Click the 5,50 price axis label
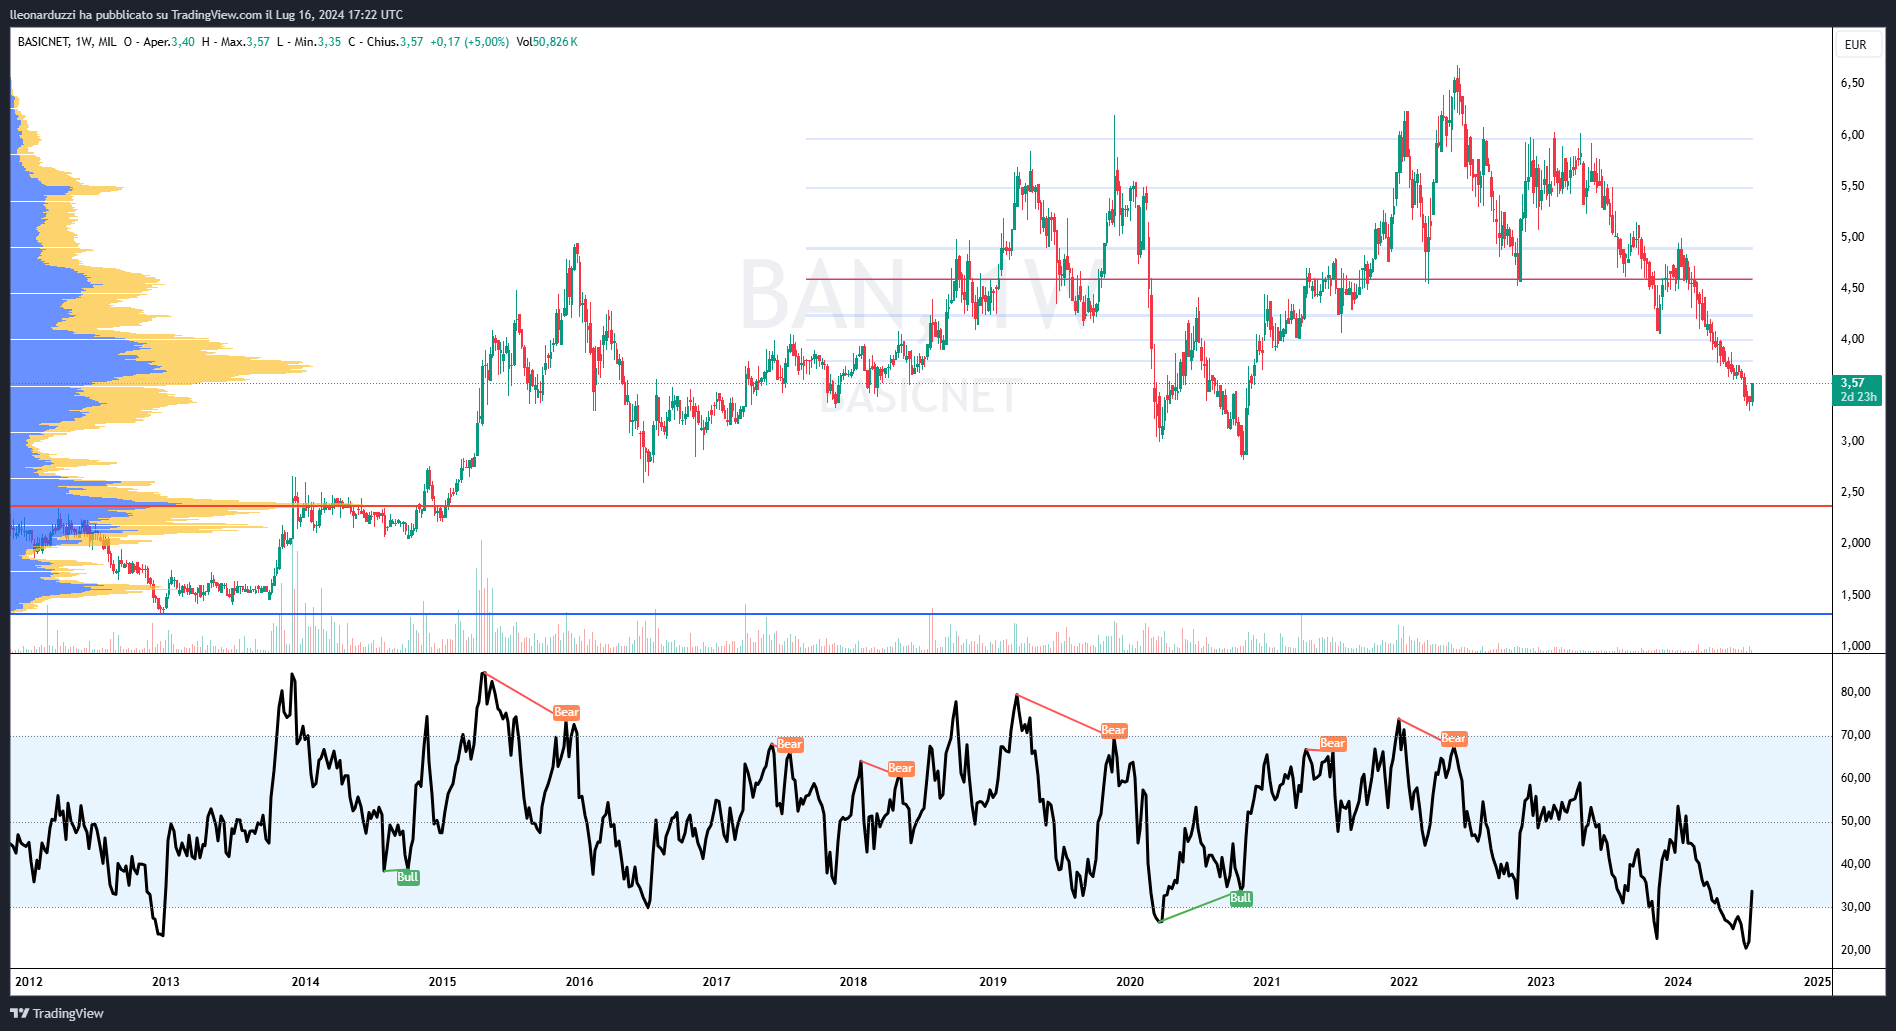This screenshot has width=1896, height=1031. tap(1852, 186)
